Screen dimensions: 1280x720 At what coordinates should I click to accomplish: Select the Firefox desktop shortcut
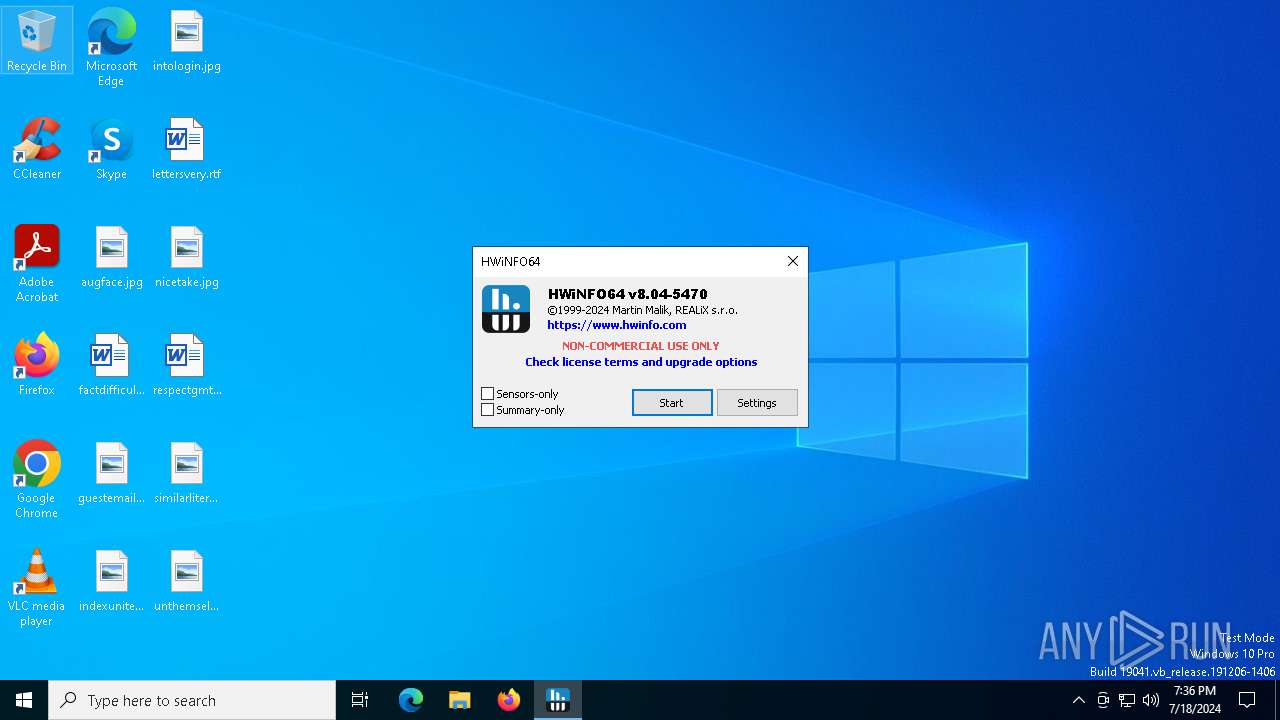click(x=37, y=364)
